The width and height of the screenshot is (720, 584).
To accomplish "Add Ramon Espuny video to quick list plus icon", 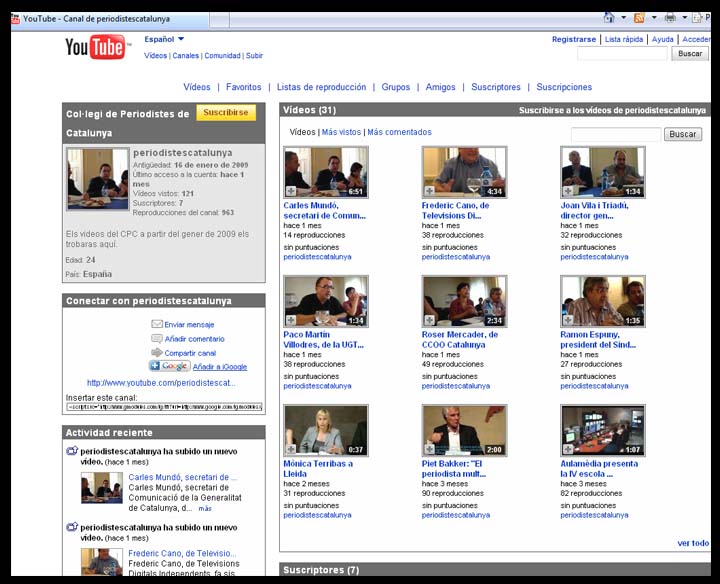I will [x=568, y=320].
